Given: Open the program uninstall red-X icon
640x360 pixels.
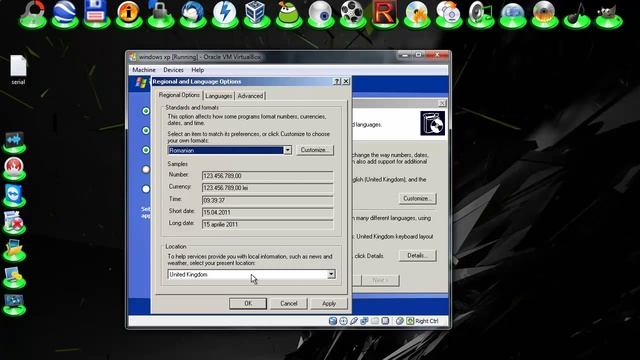Looking at the screenshot, I should point(14,222).
